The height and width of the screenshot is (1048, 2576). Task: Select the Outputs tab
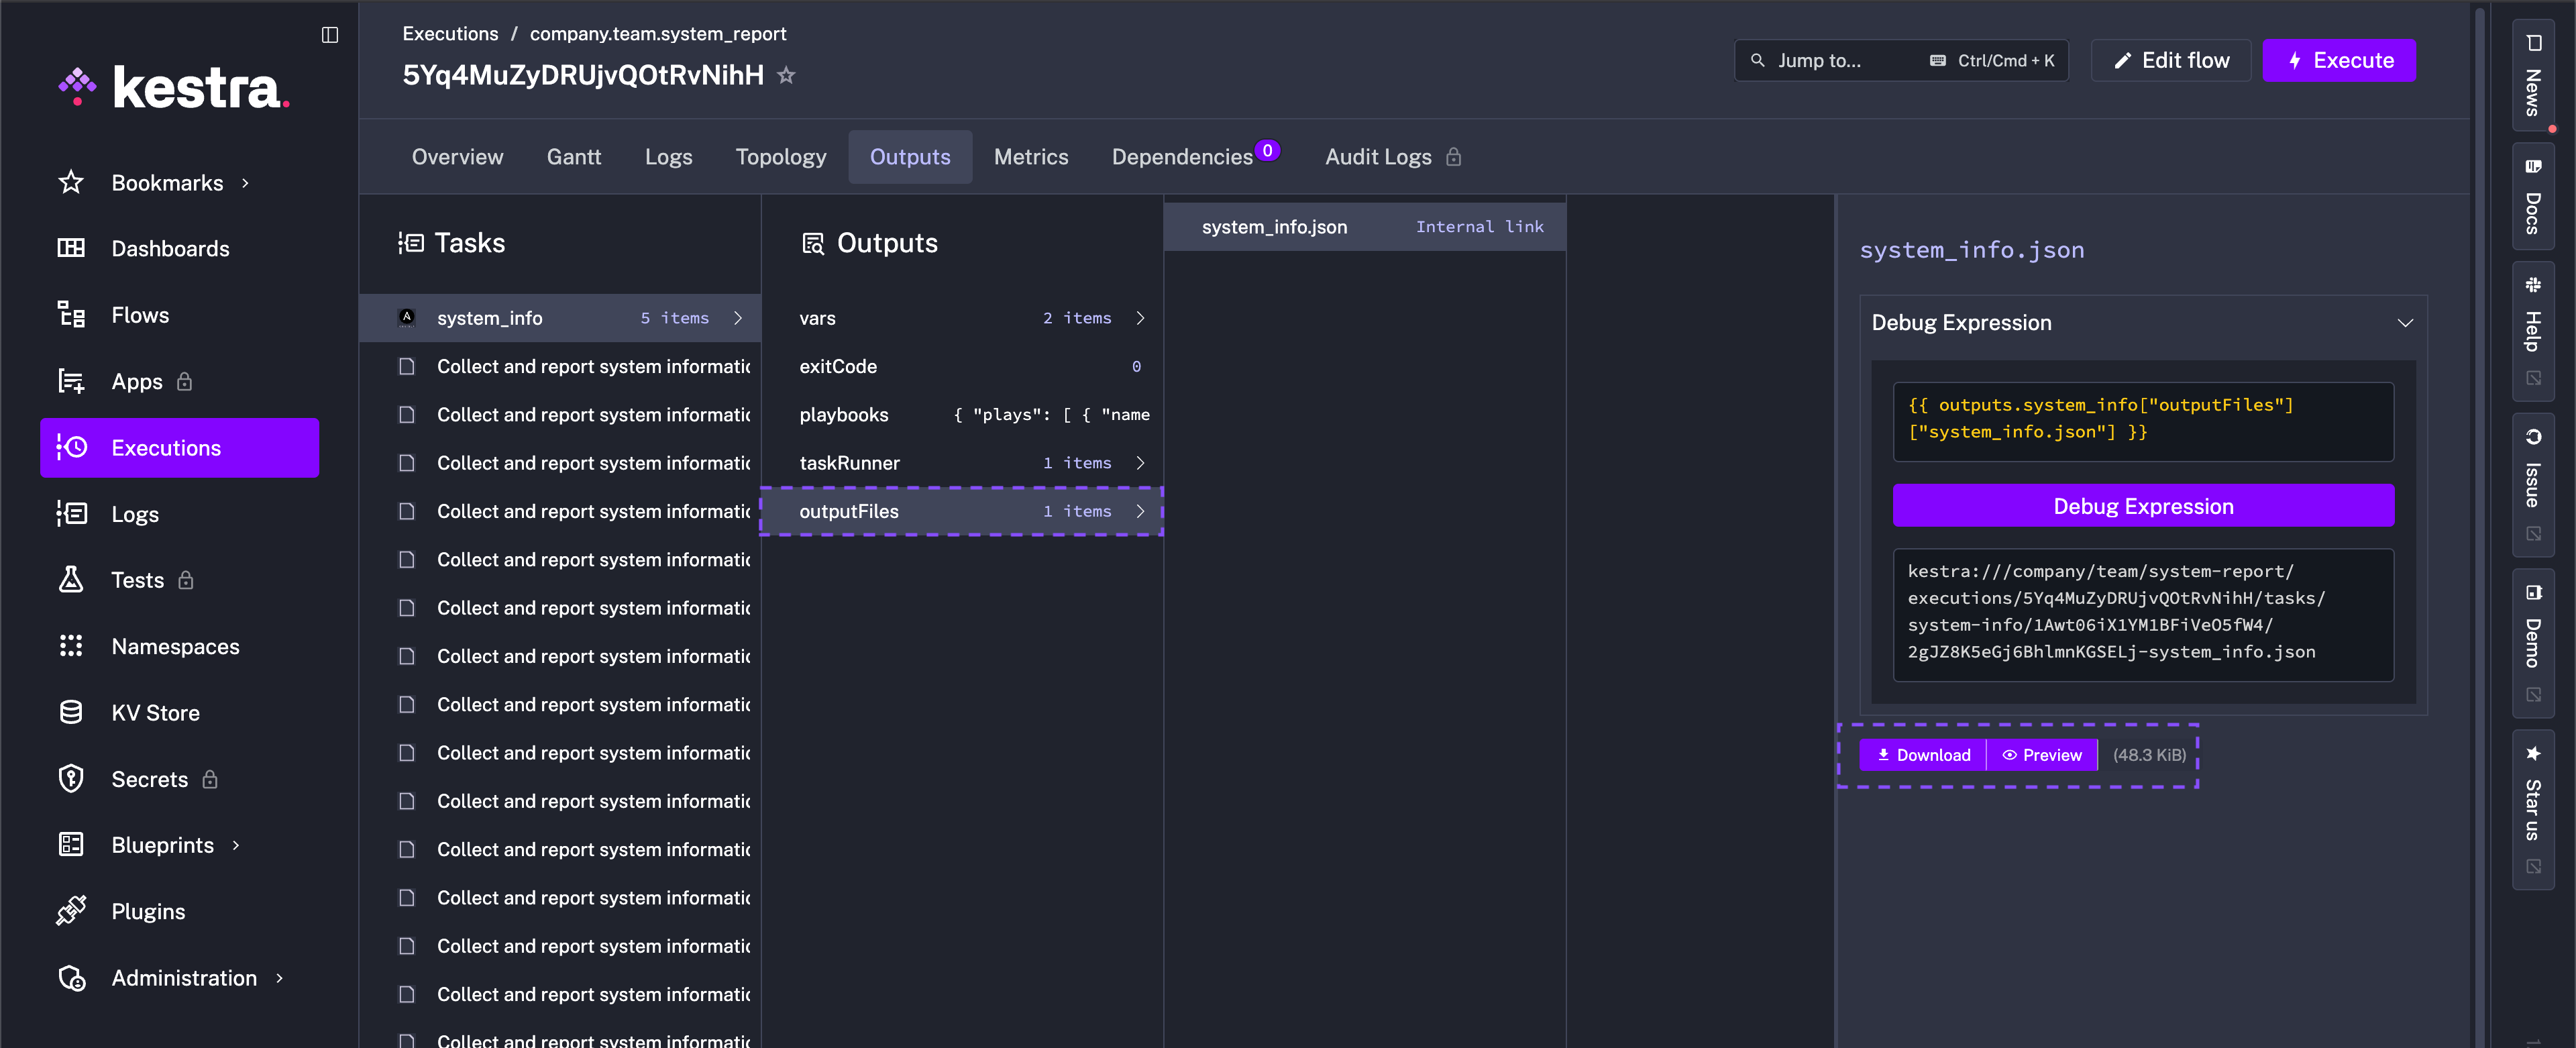point(910,157)
